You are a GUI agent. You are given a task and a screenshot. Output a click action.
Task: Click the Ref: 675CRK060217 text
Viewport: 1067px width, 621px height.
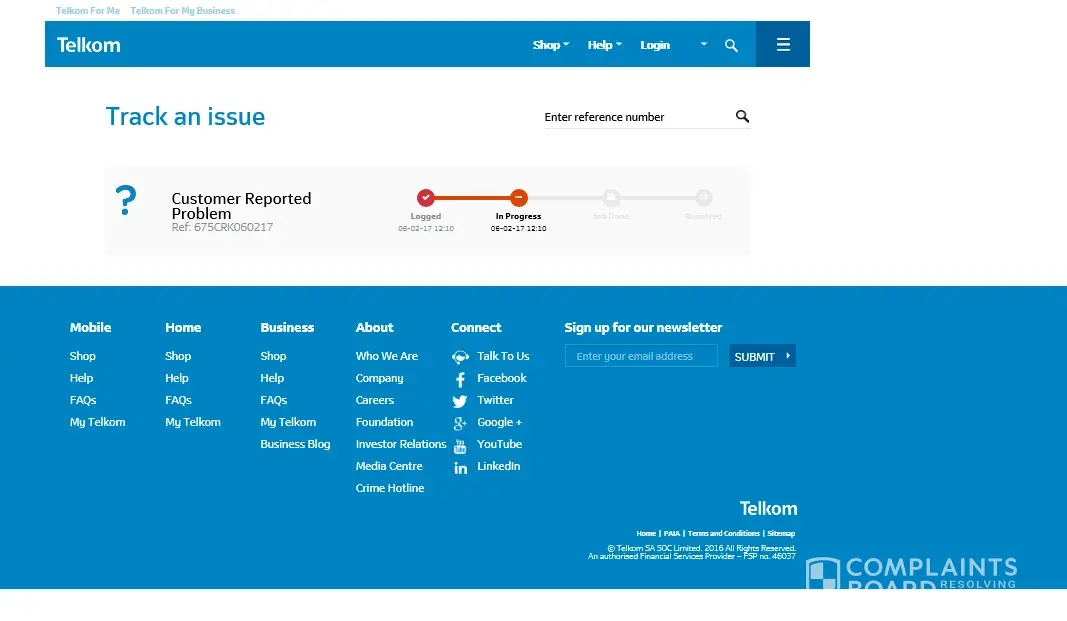click(x=222, y=227)
